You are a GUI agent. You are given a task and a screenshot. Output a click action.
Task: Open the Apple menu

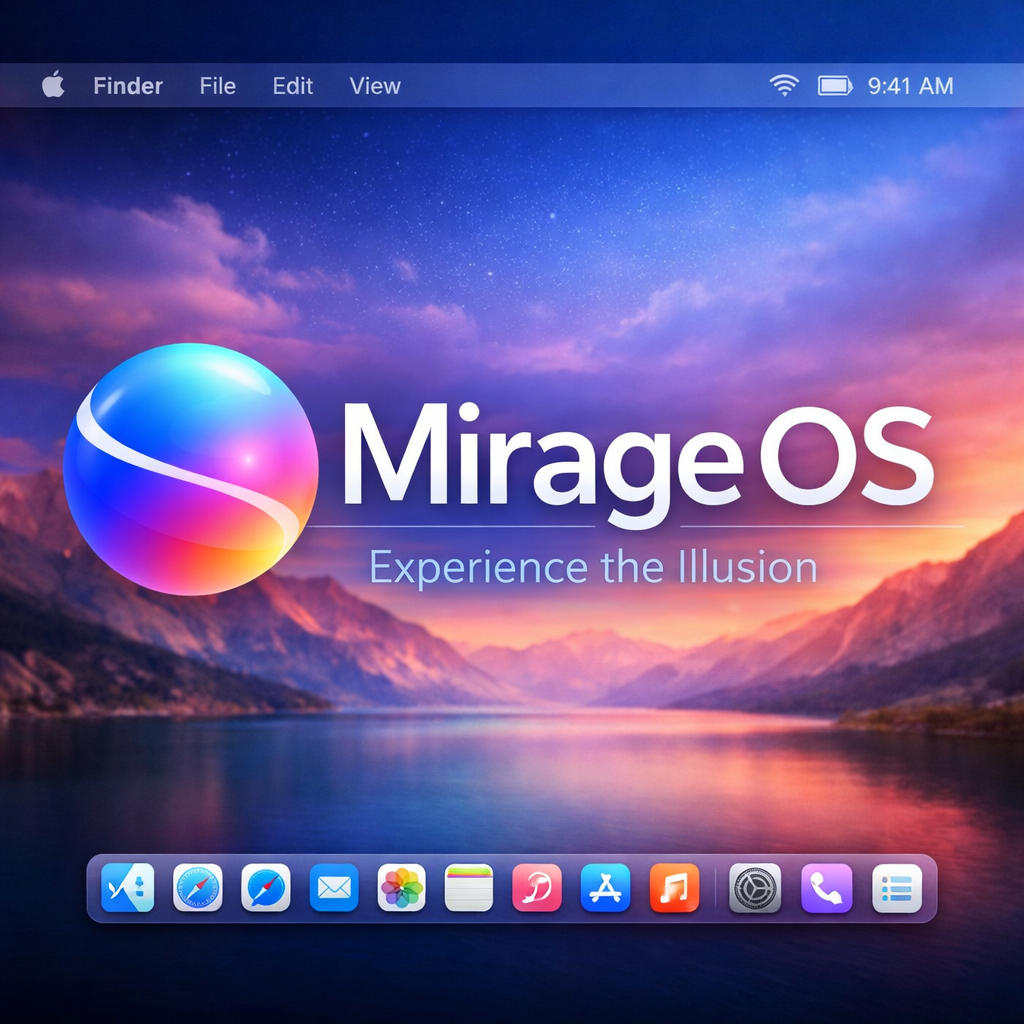click(x=54, y=86)
